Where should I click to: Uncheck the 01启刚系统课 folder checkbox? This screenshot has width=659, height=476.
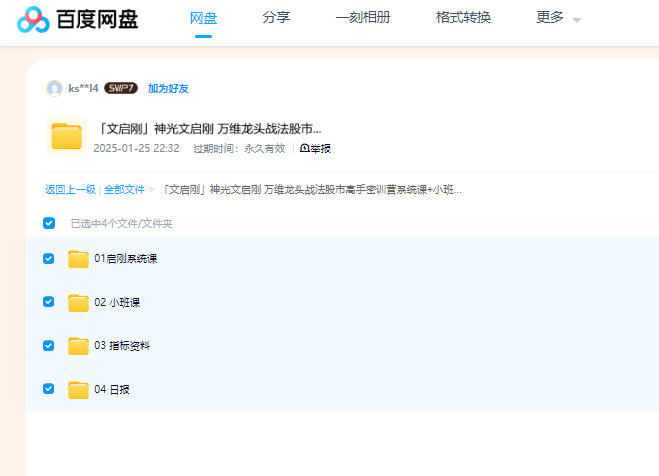coord(49,258)
